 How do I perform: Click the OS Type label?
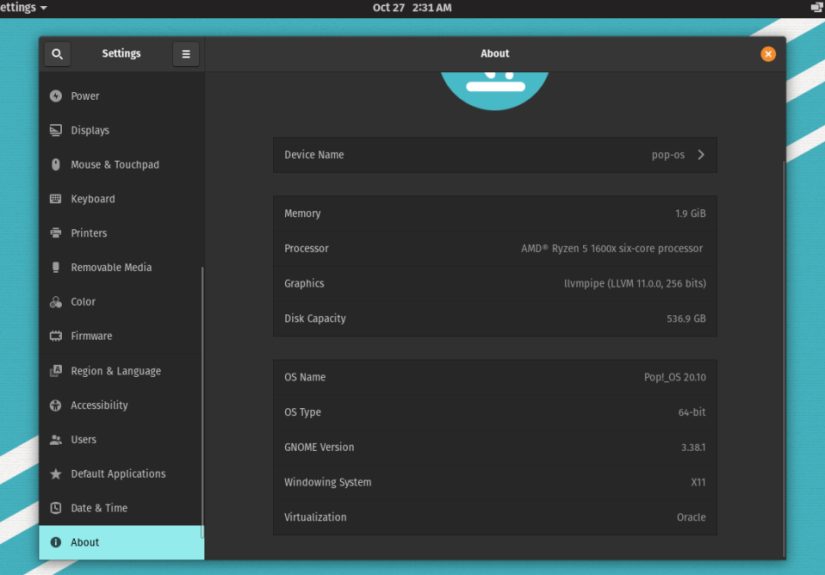[x=303, y=412]
